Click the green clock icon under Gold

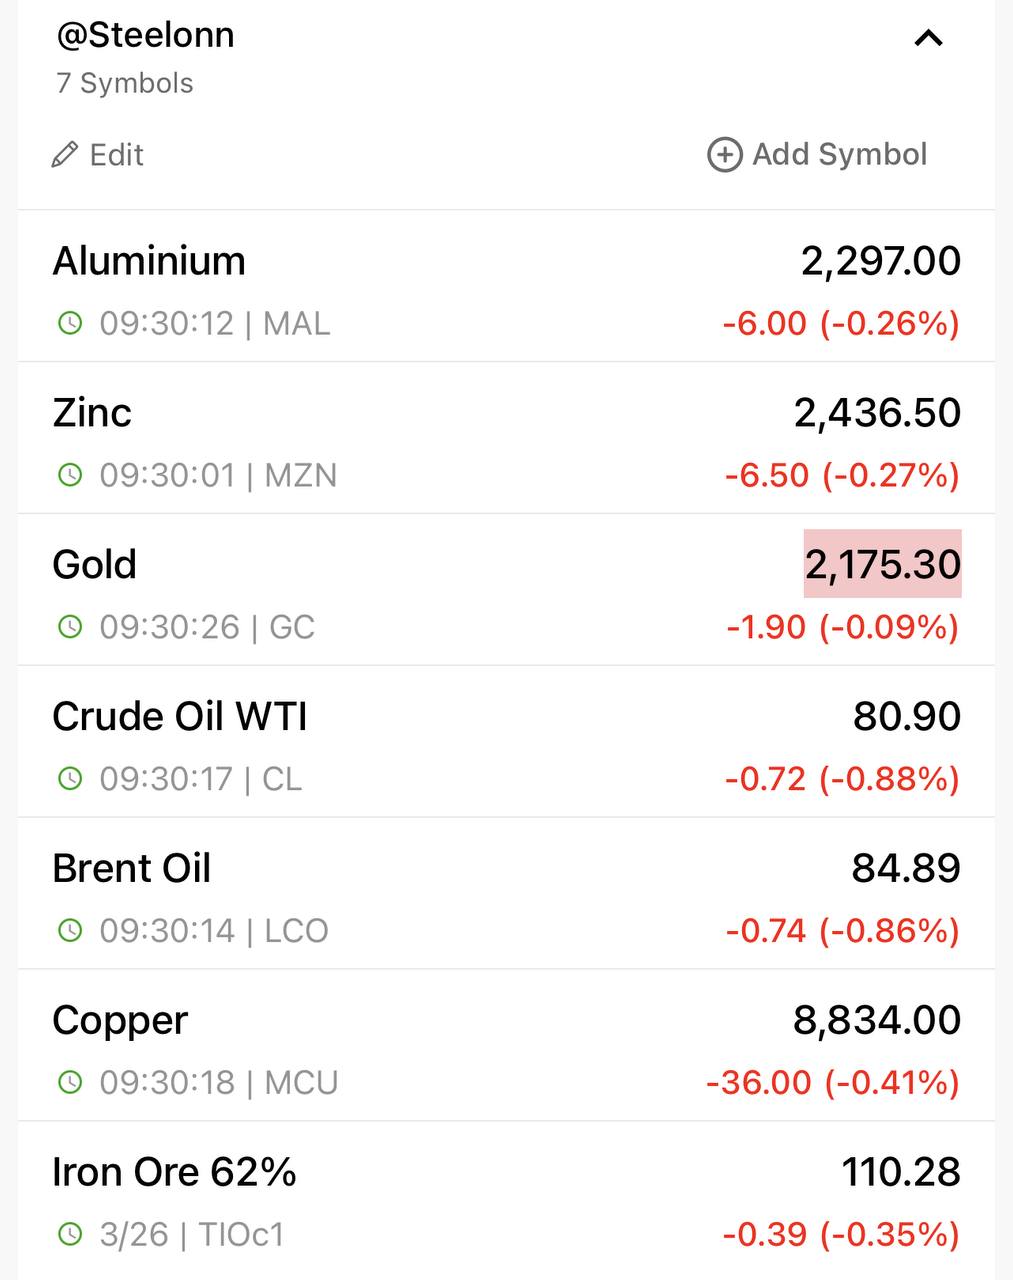coord(70,627)
